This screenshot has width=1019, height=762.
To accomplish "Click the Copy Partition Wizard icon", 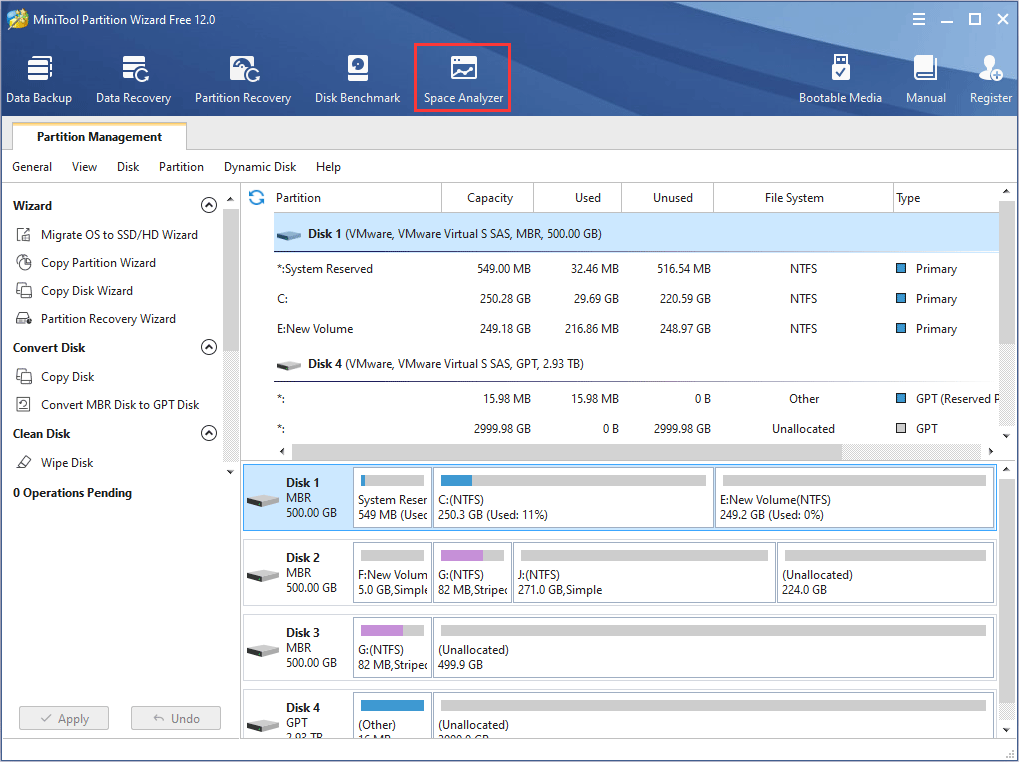I will coord(24,262).
